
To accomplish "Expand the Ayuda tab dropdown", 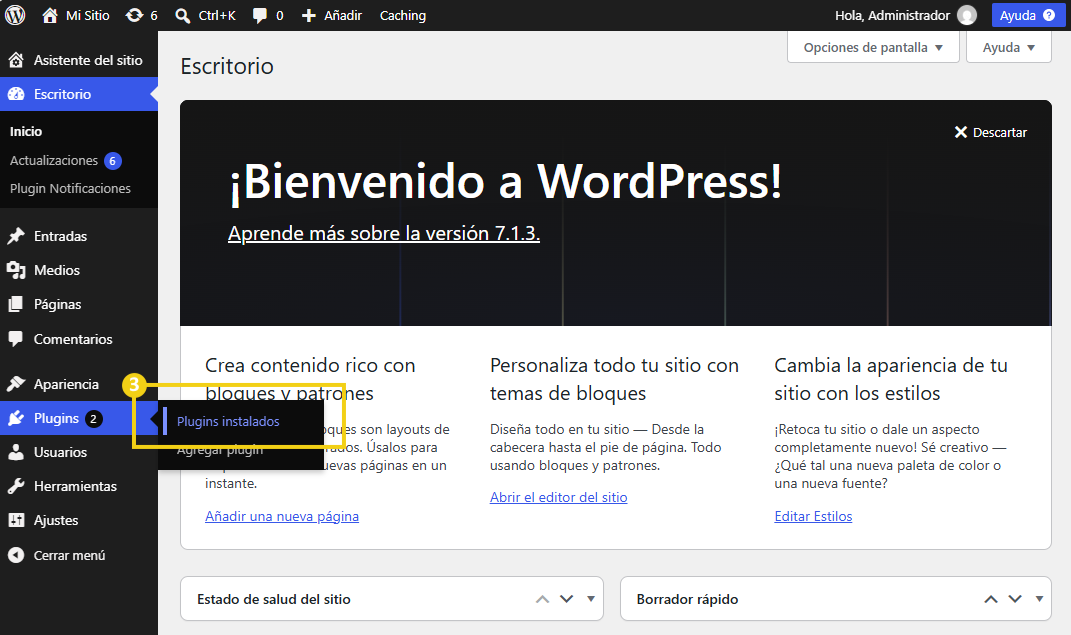I will [1008, 47].
